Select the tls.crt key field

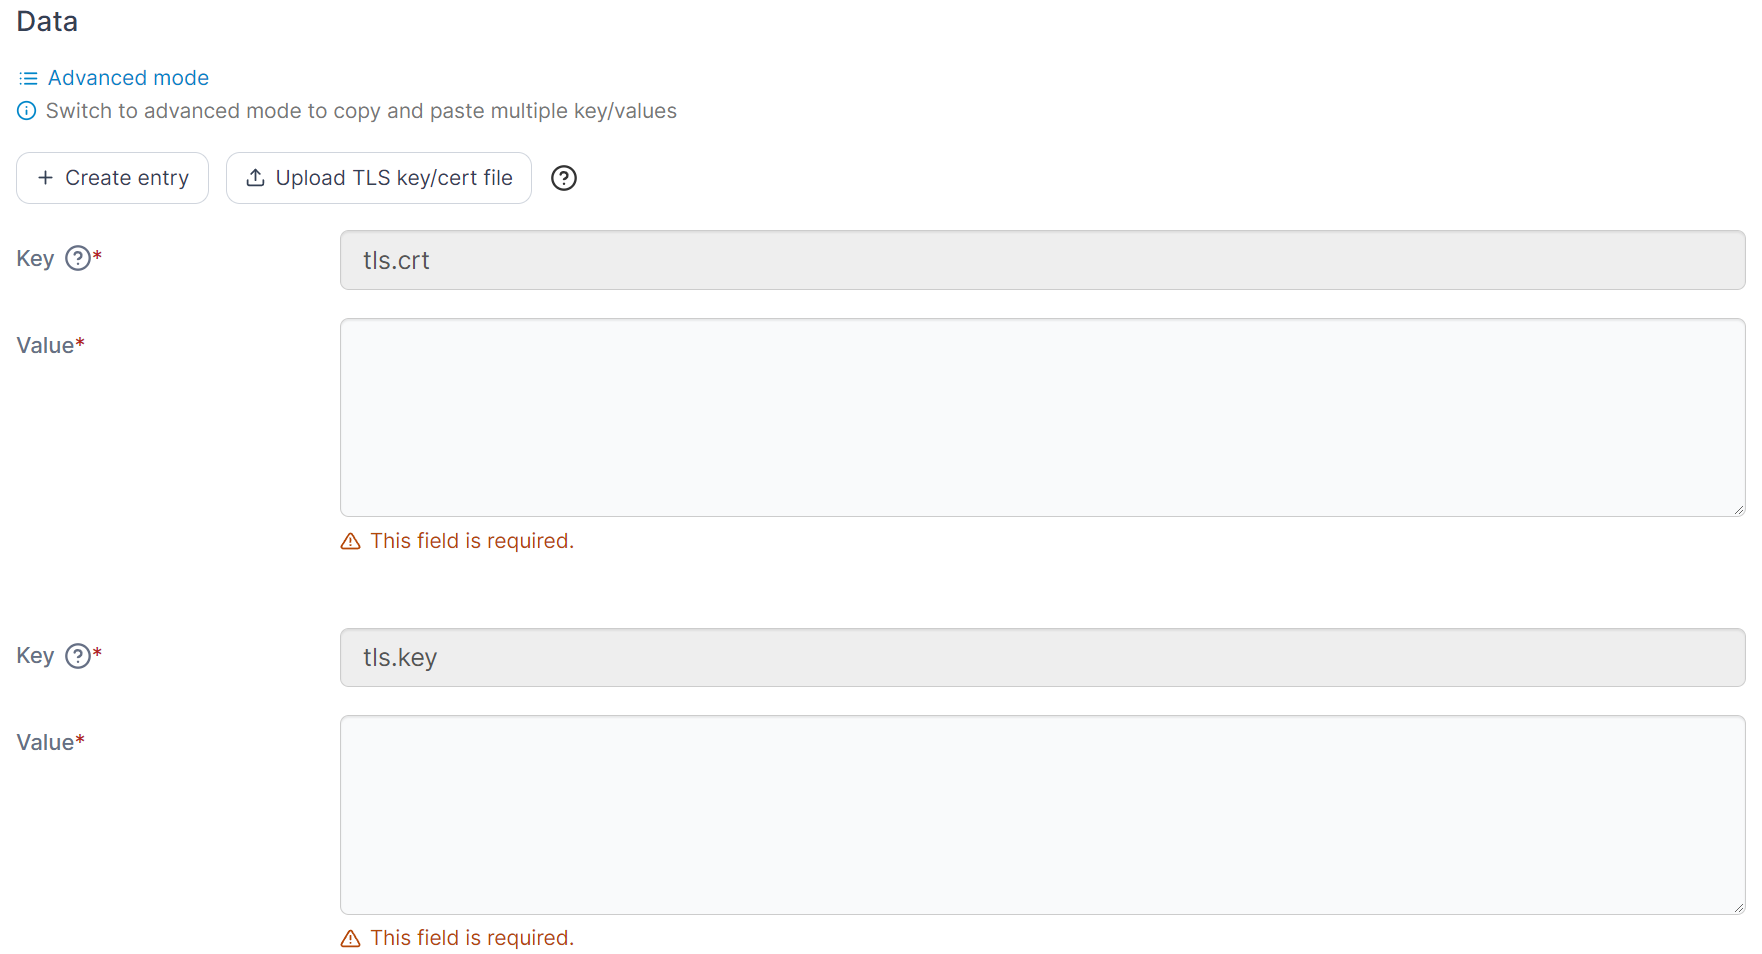(1042, 260)
